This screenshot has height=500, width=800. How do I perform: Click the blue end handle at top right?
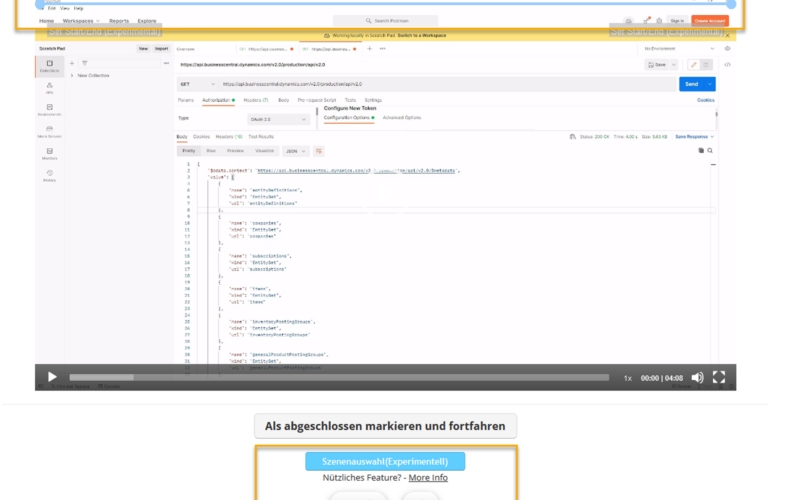[x=731, y=5]
